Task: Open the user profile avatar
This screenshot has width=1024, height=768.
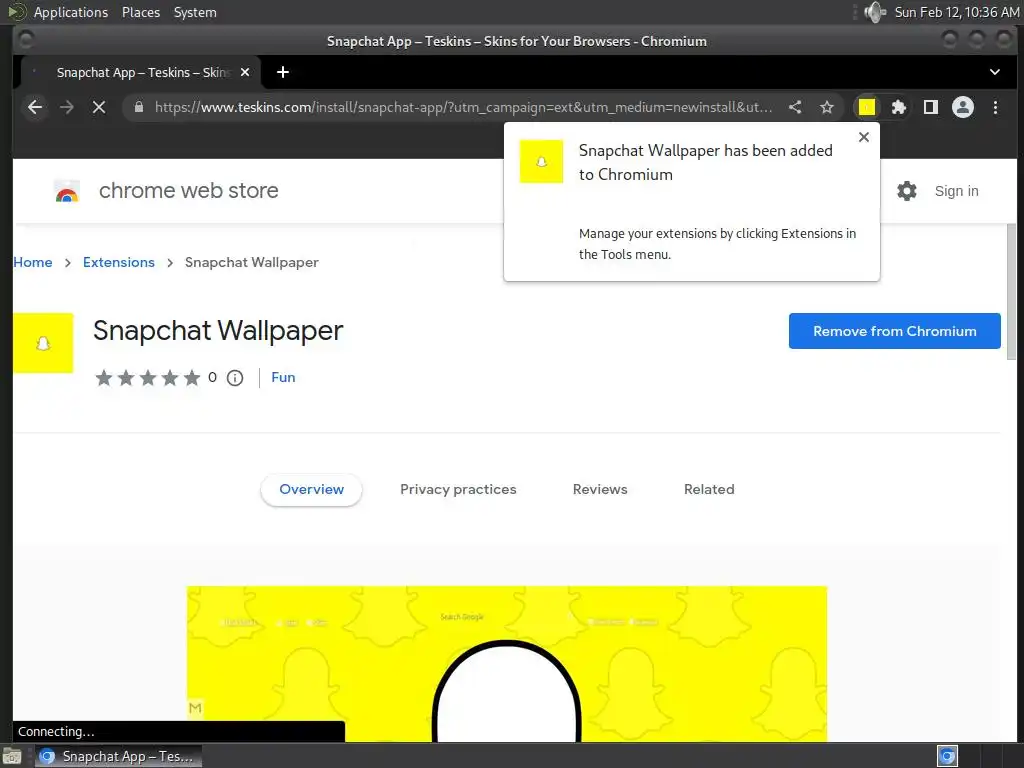Action: [963, 107]
